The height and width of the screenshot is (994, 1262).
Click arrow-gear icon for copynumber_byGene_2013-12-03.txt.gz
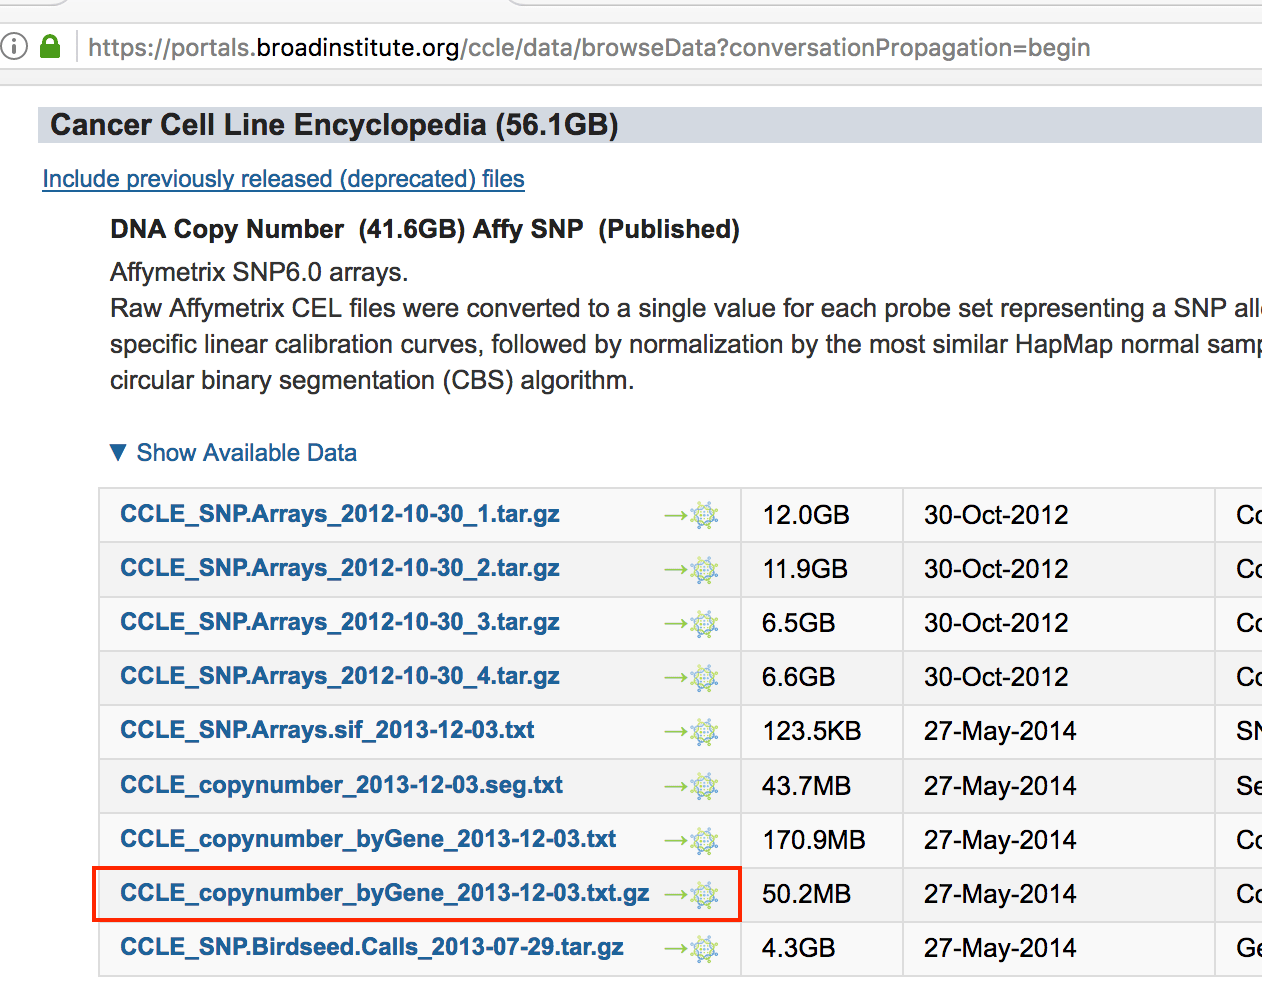[x=692, y=894]
